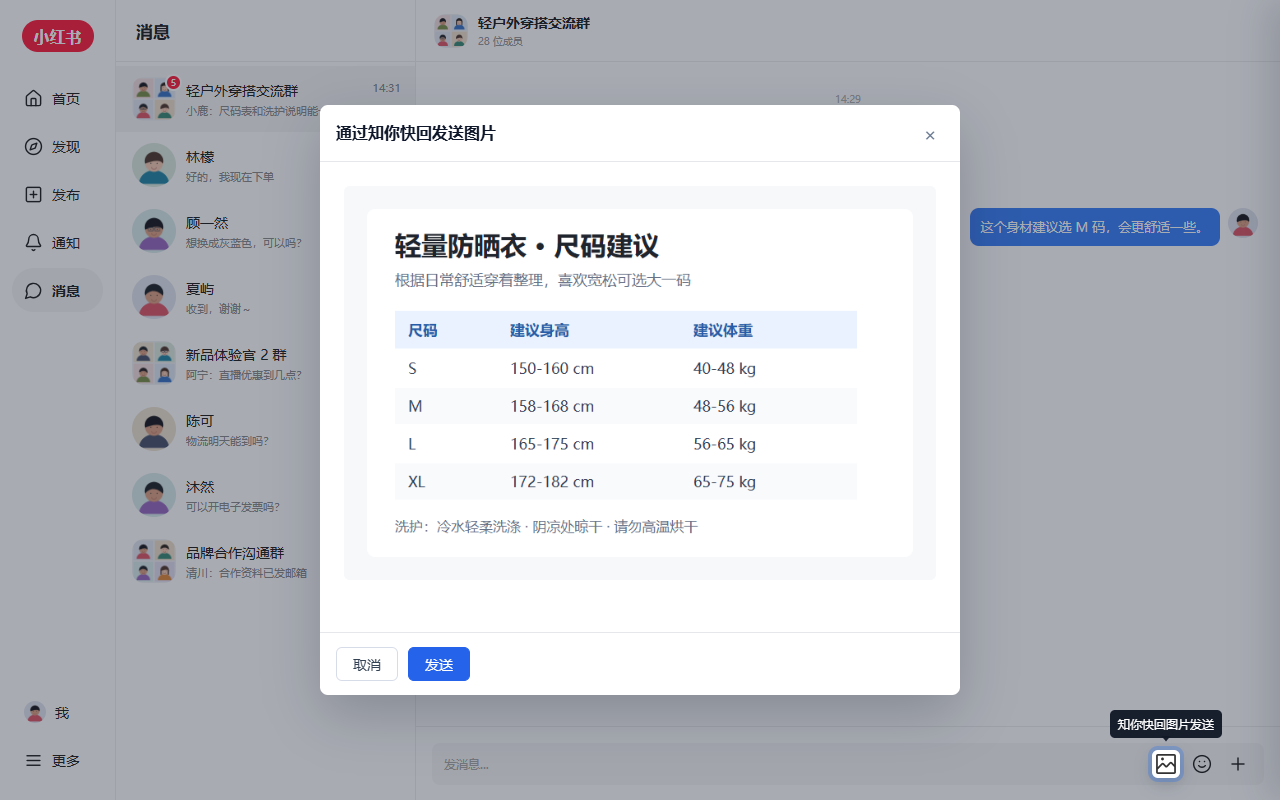Click the 14:29 timestamp in the chat
This screenshot has height=800, width=1280.
click(848, 99)
